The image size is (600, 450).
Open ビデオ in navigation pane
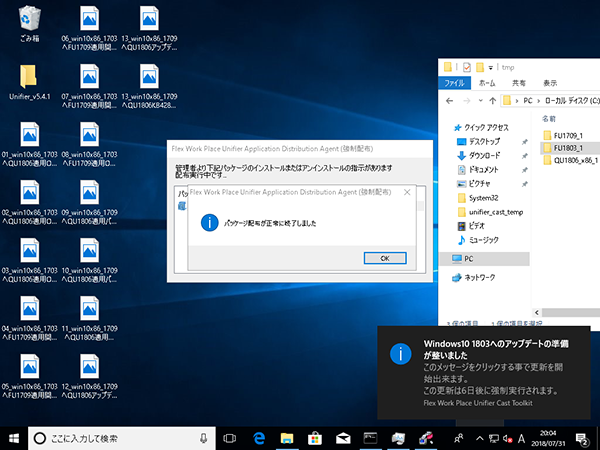pos(471,226)
